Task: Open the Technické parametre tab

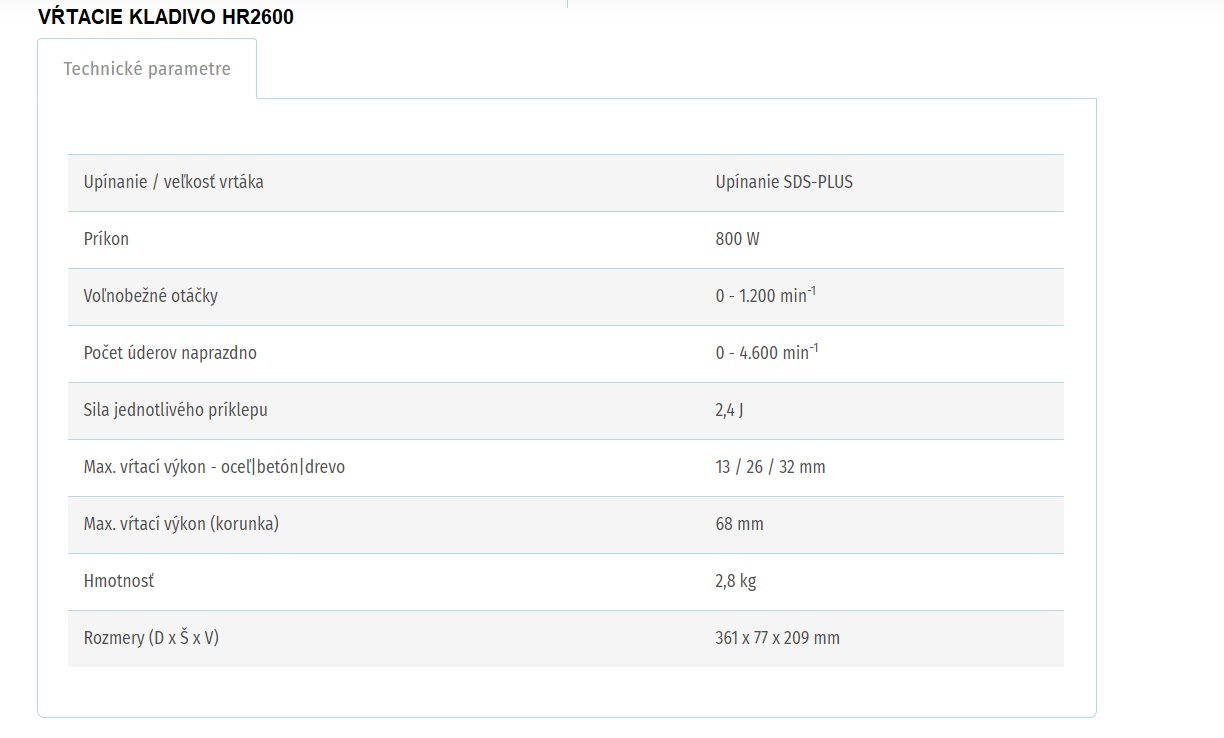Action: coord(147,69)
